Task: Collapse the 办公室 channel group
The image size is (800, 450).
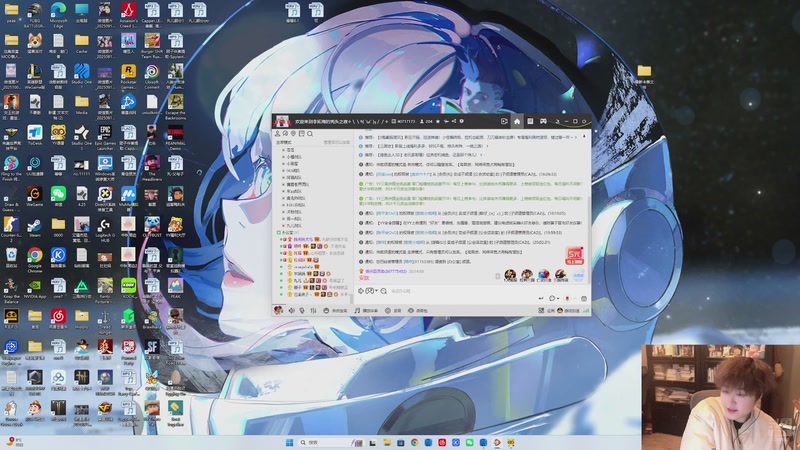Action: pyautogui.click(x=279, y=232)
